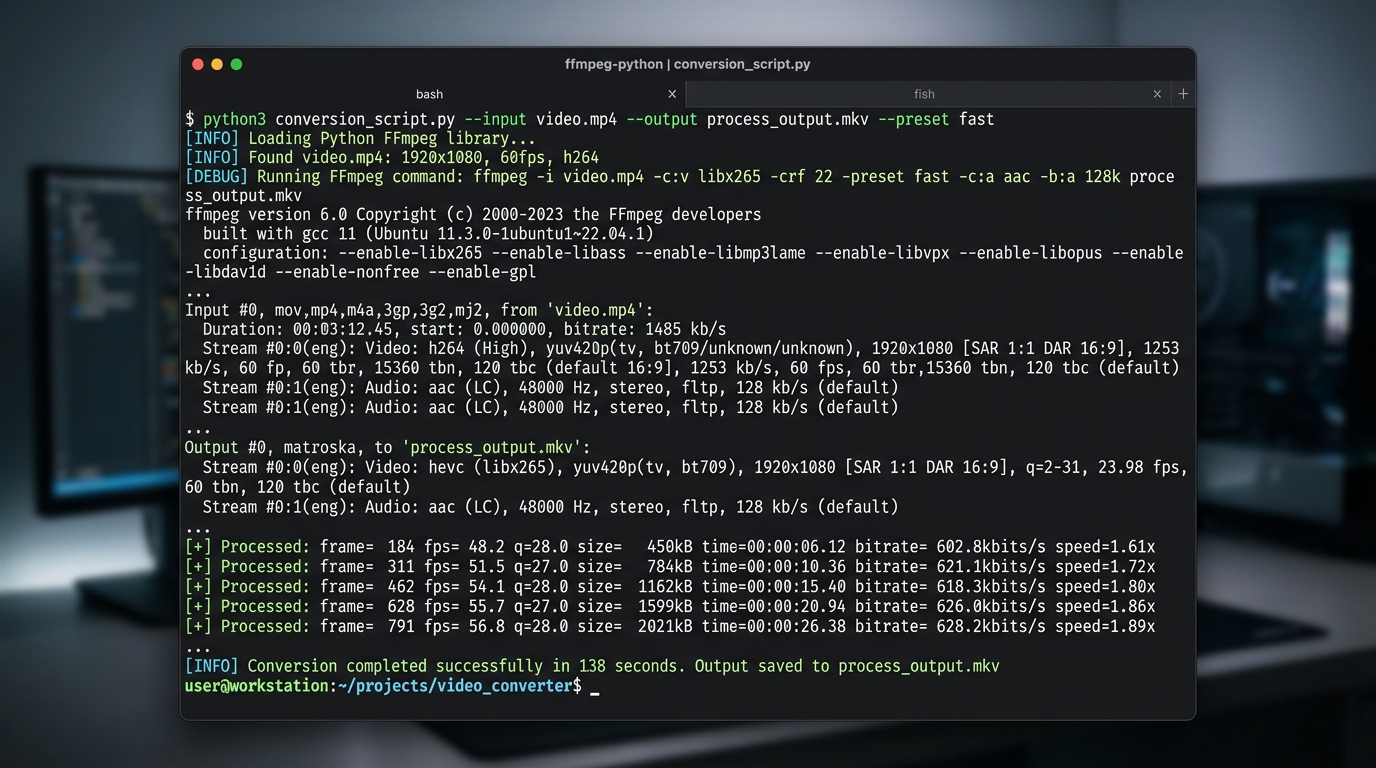Click the Processed line with frame= 184
This screenshot has width=1376, height=768.
point(670,547)
